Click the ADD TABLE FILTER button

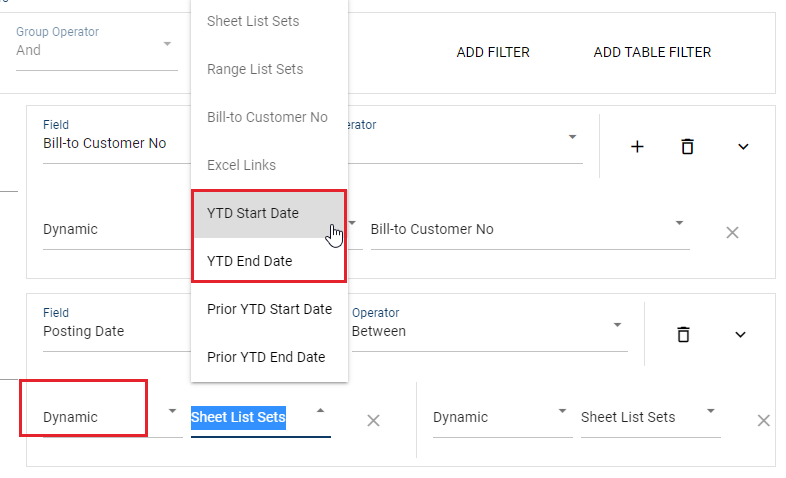tap(652, 52)
